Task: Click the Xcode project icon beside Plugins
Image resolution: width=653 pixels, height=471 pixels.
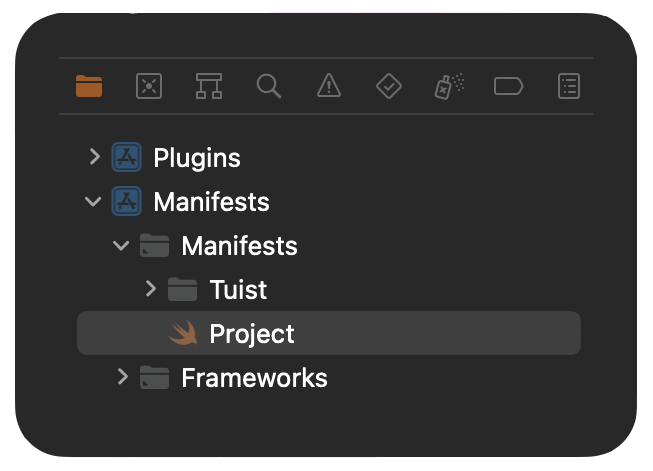Action: (x=126, y=158)
